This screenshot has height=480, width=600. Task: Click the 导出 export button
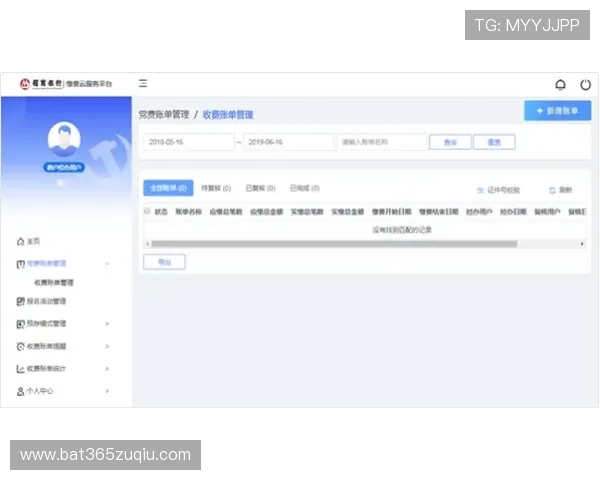point(164,262)
